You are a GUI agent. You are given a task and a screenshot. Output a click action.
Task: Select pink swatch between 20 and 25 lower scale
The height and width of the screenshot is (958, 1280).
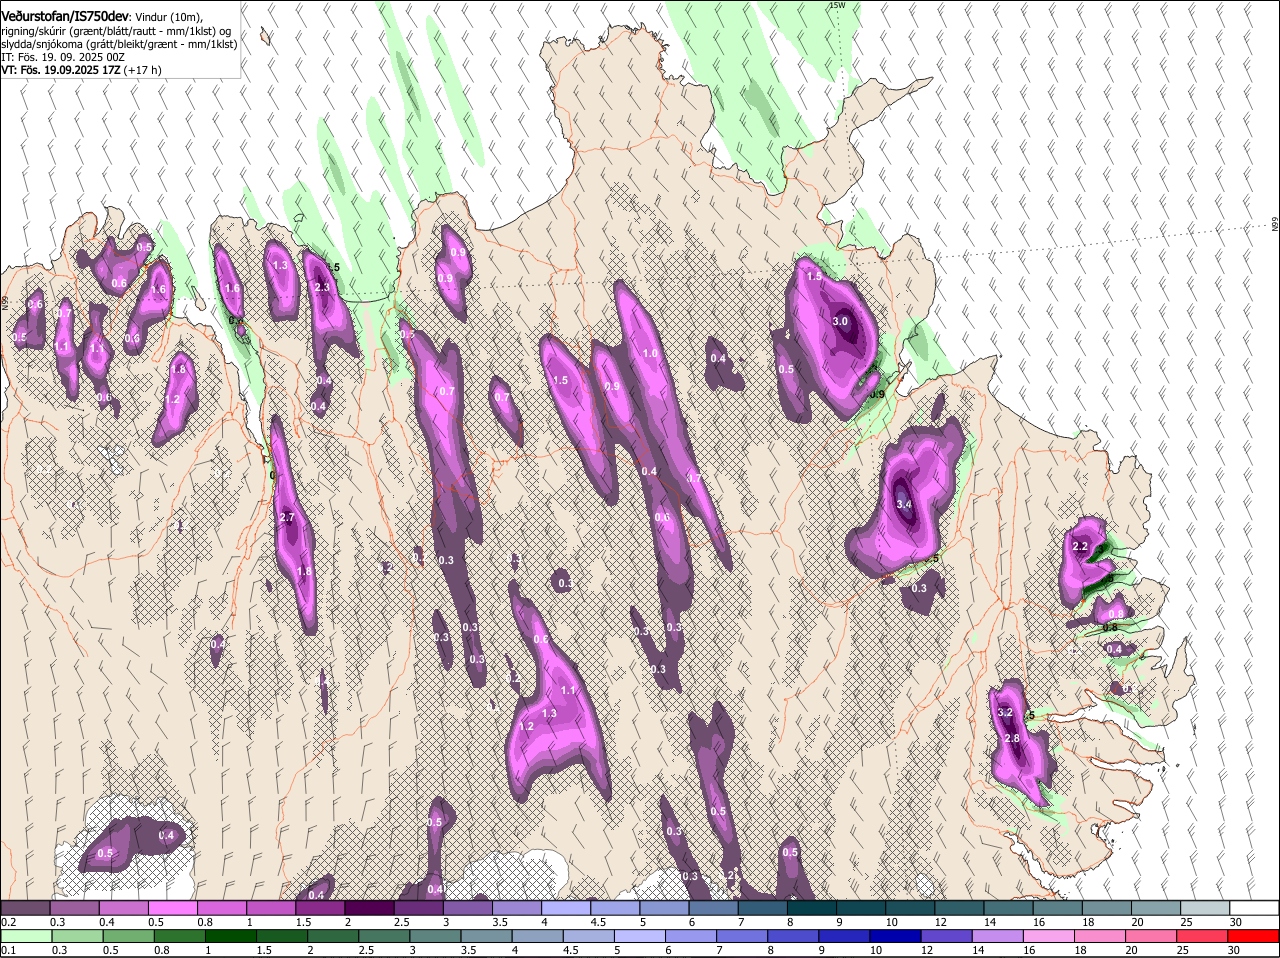(x=1152, y=937)
